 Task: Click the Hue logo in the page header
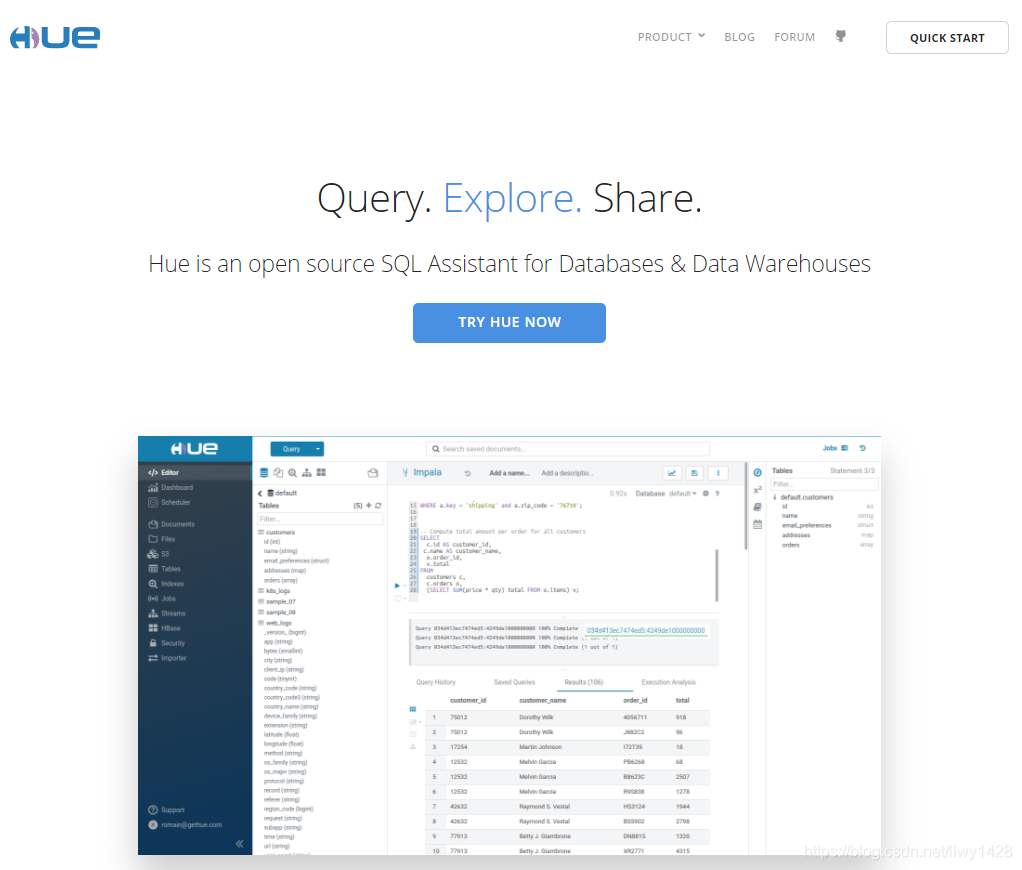[x=55, y=37]
